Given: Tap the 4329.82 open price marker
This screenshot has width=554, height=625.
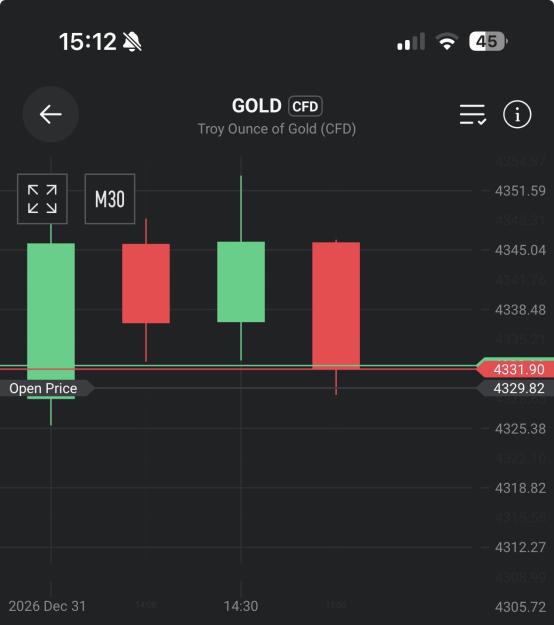Looking at the screenshot, I should click(515, 388).
